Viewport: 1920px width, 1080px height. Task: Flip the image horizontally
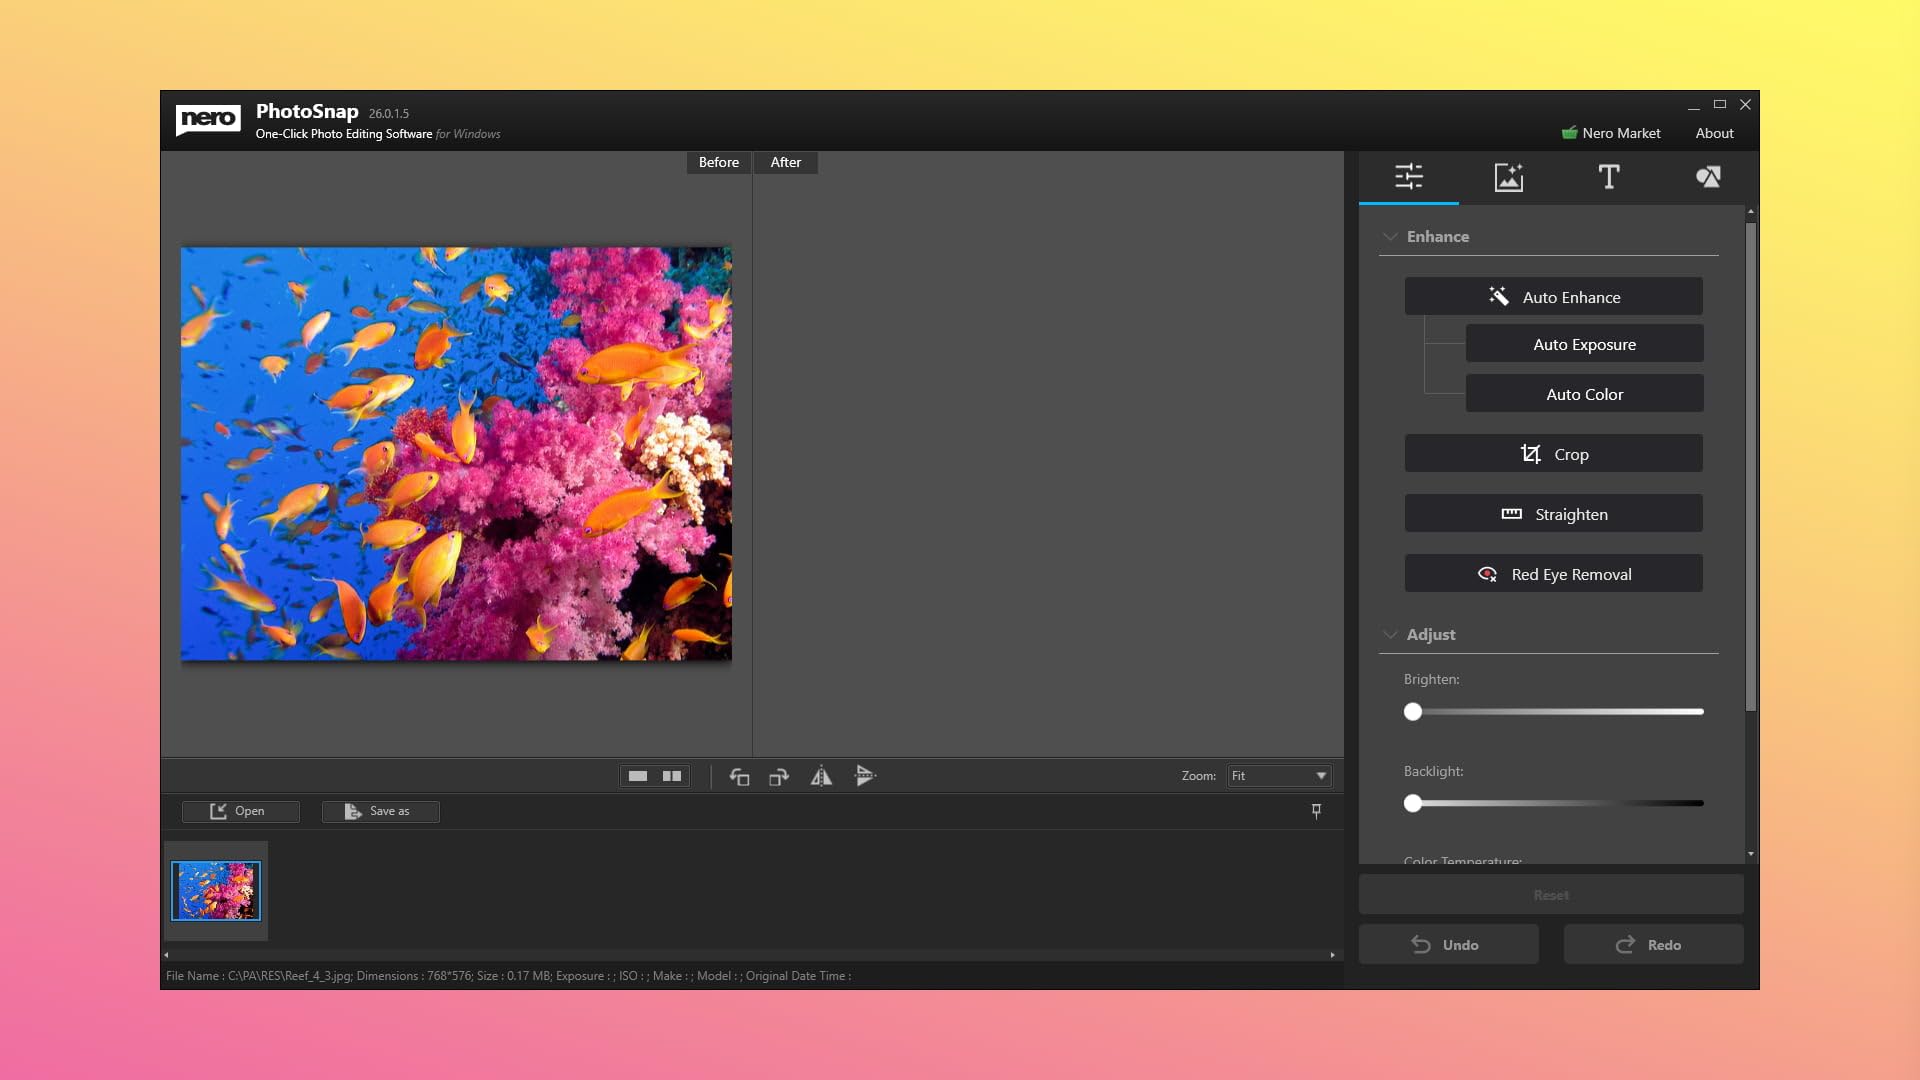coord(821,776)
